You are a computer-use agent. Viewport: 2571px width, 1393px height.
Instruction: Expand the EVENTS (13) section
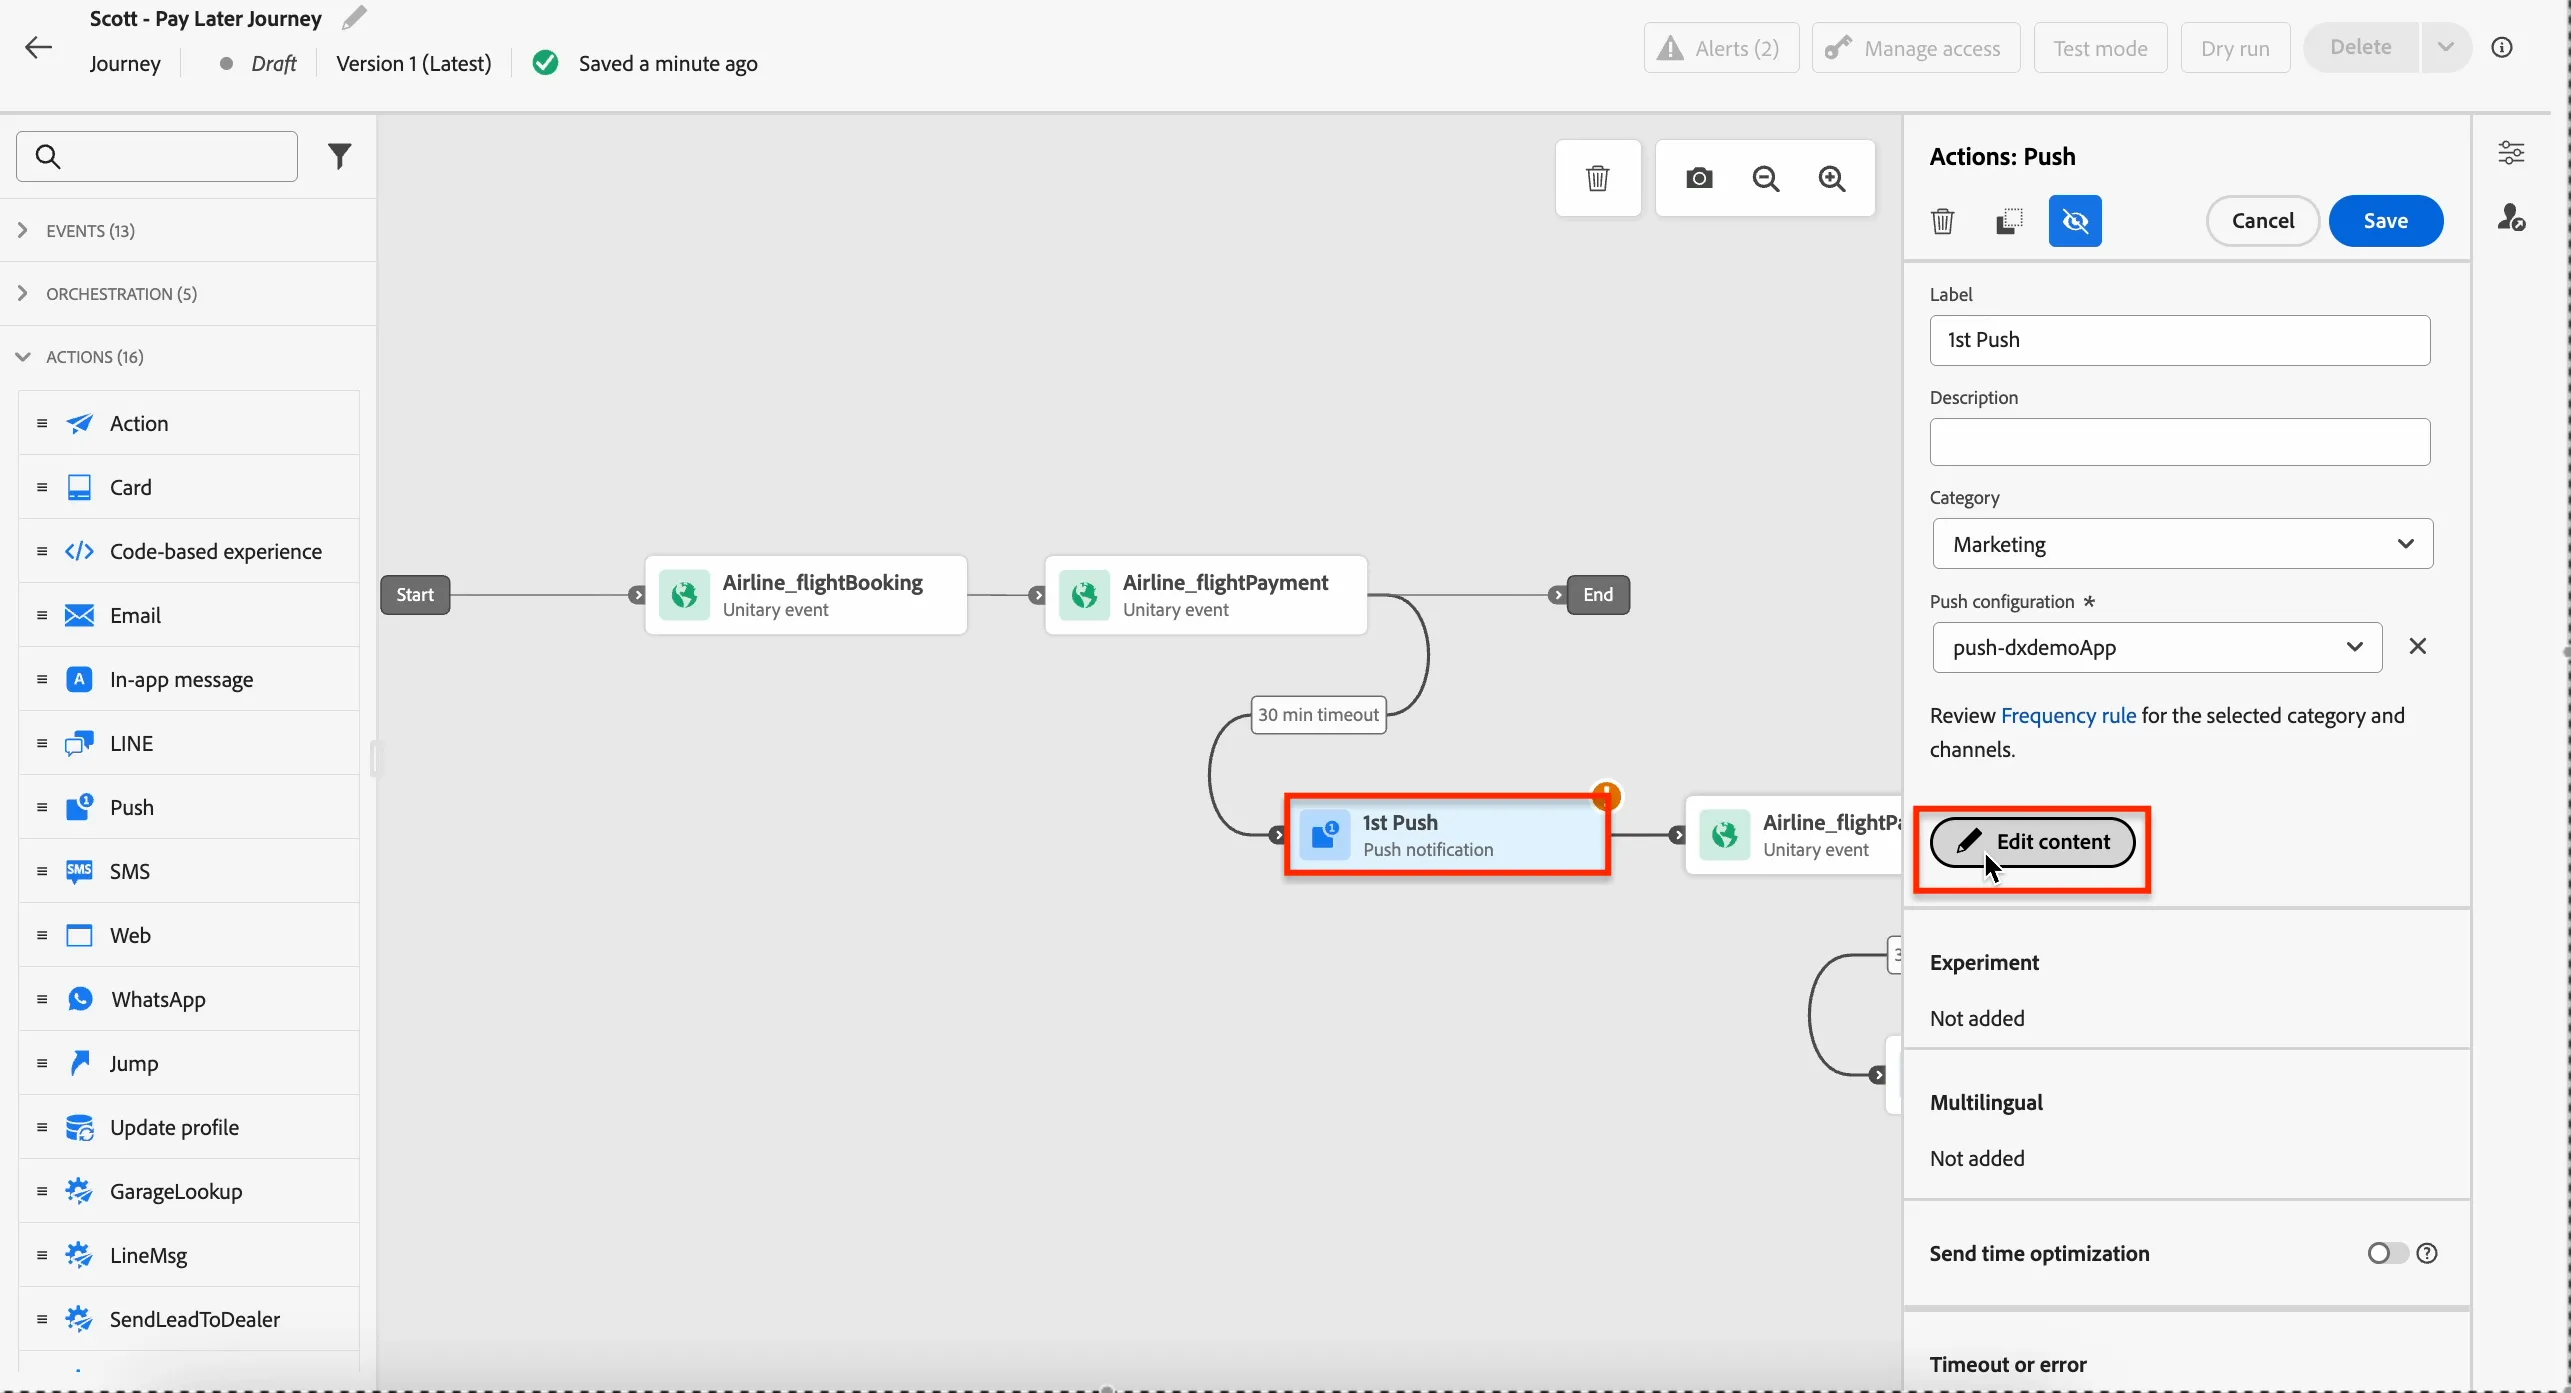point(189,231)
